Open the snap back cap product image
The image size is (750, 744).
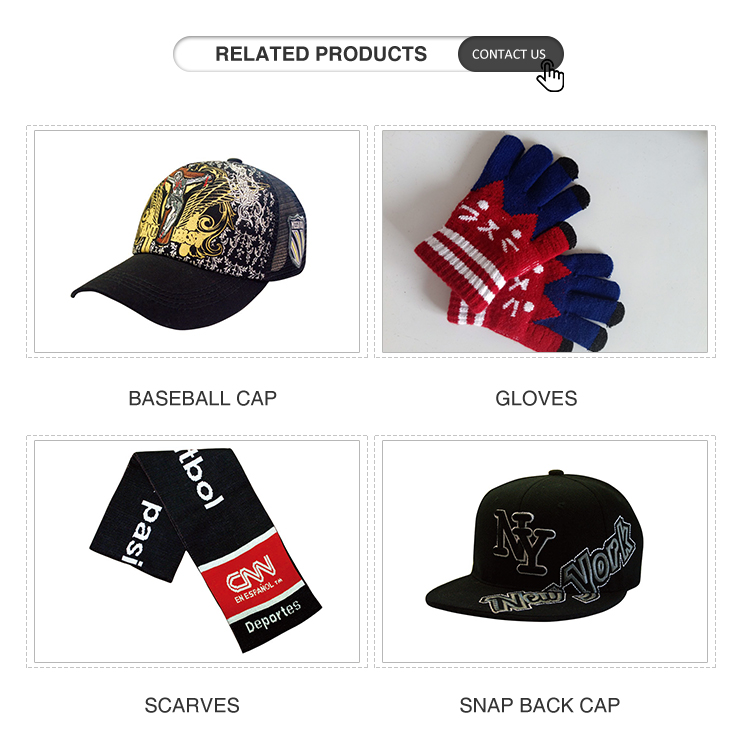pos(545,551)
